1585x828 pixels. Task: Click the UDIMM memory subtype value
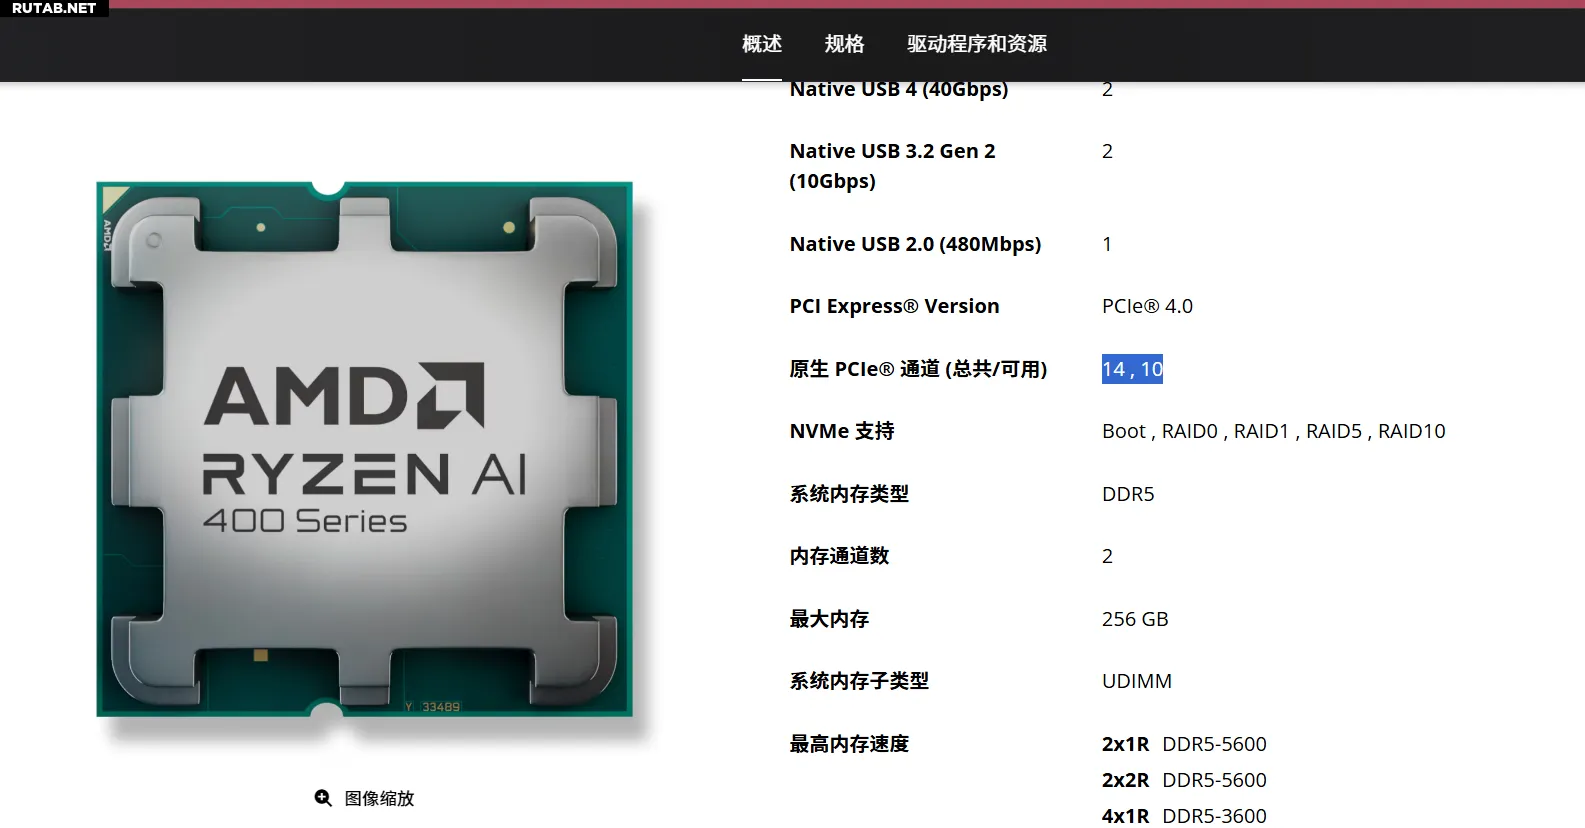coord(1137,681)
